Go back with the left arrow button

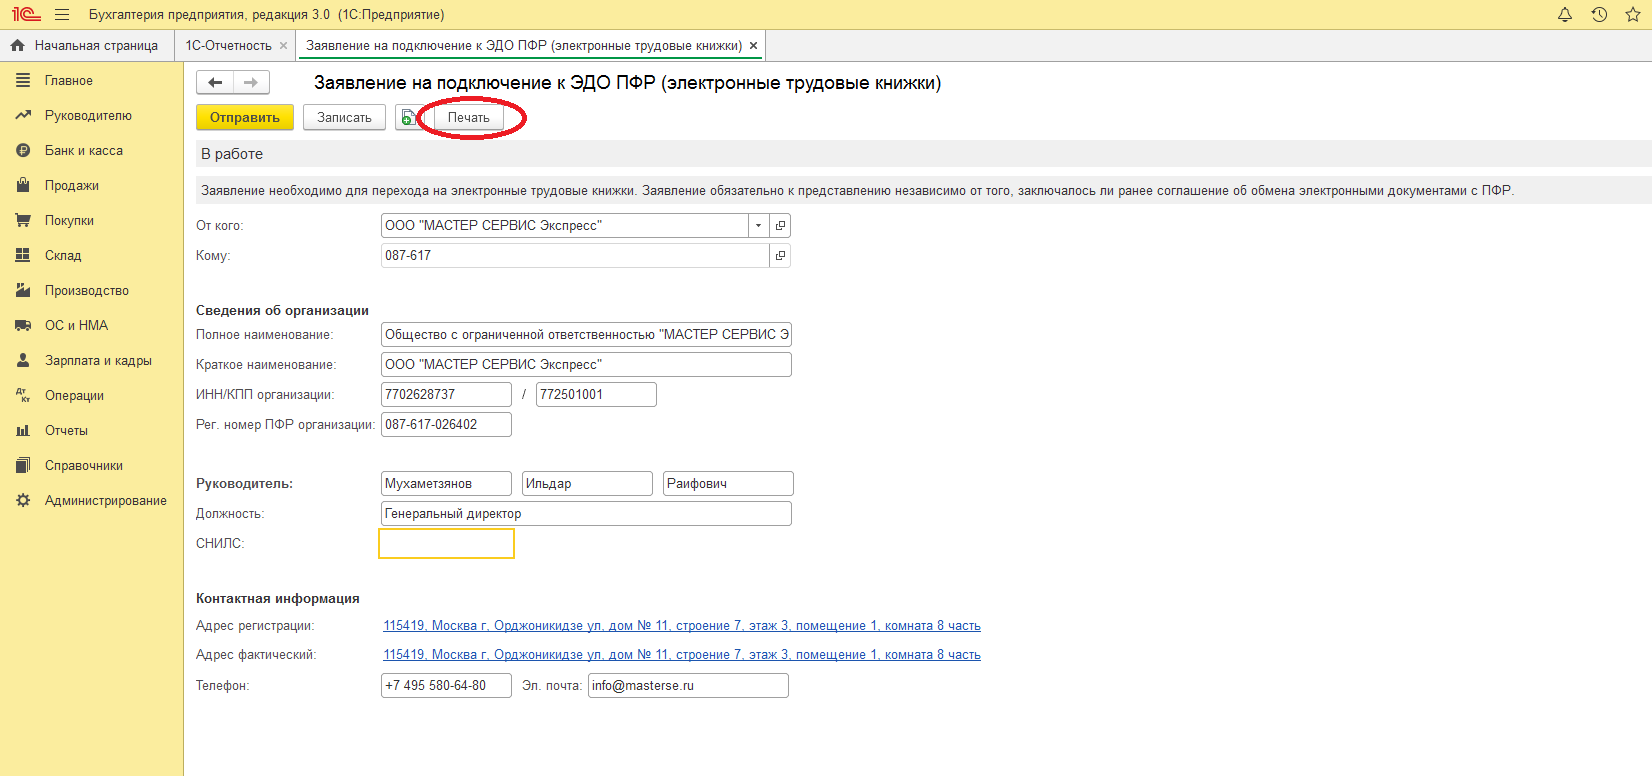click(x=215, y=83)
